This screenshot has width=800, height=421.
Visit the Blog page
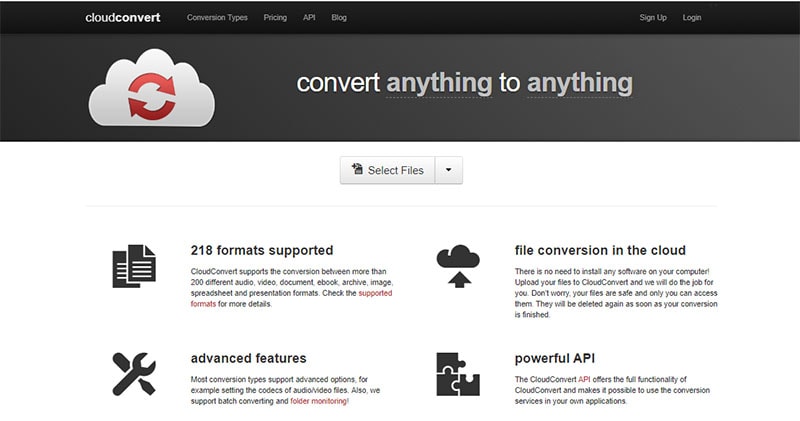339,17
